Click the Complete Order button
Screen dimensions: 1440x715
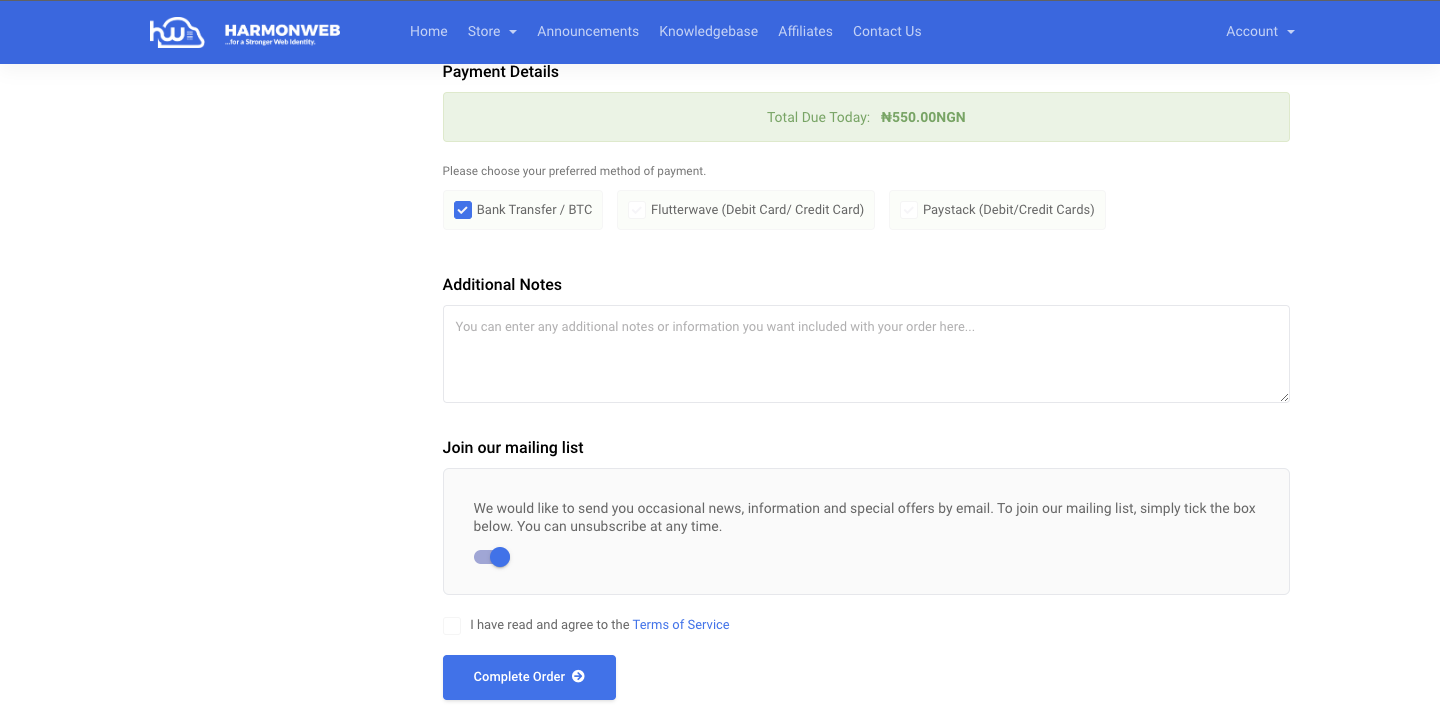coord(529,677)
